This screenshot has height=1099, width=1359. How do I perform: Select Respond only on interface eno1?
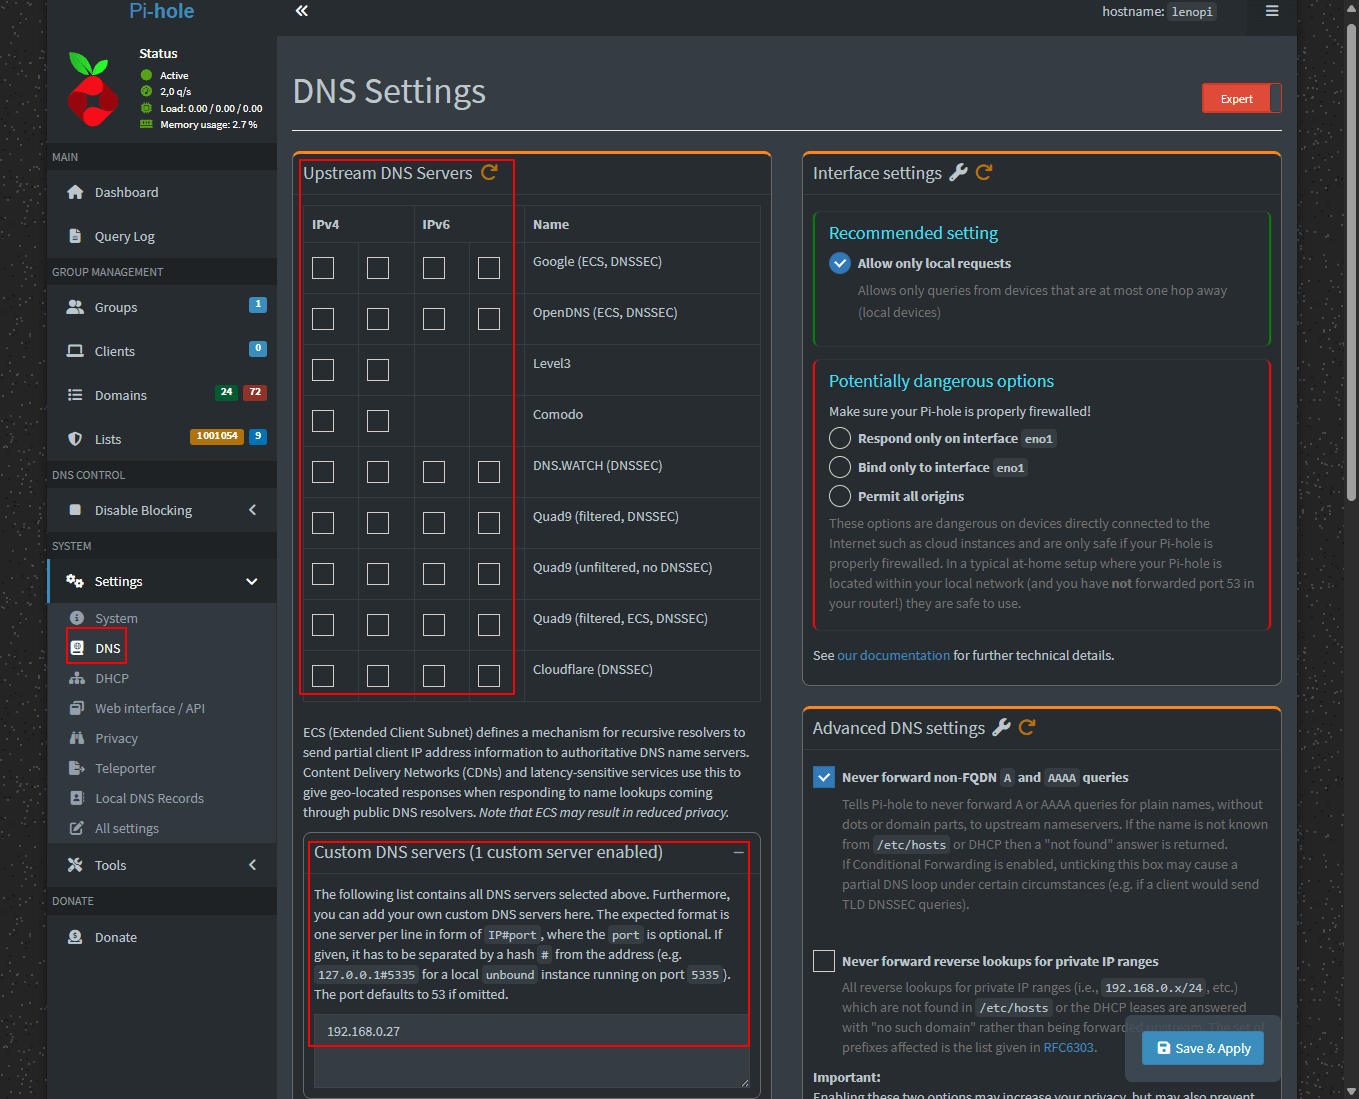[840, 438]
